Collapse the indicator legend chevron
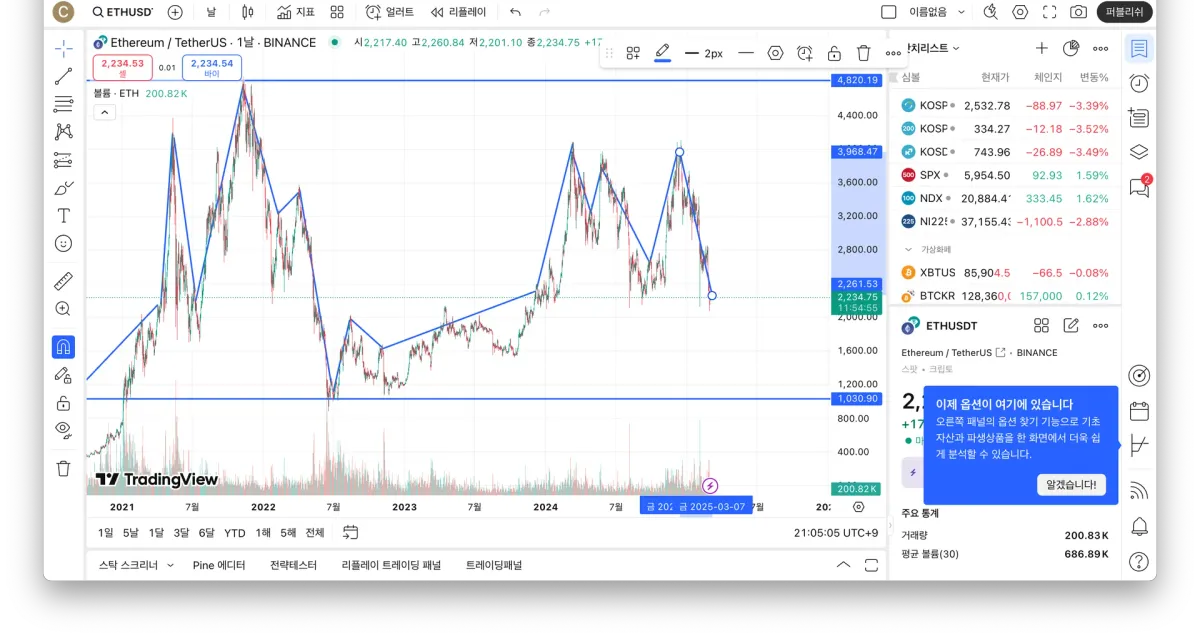 pyautogui.click(x=104, y=112)
